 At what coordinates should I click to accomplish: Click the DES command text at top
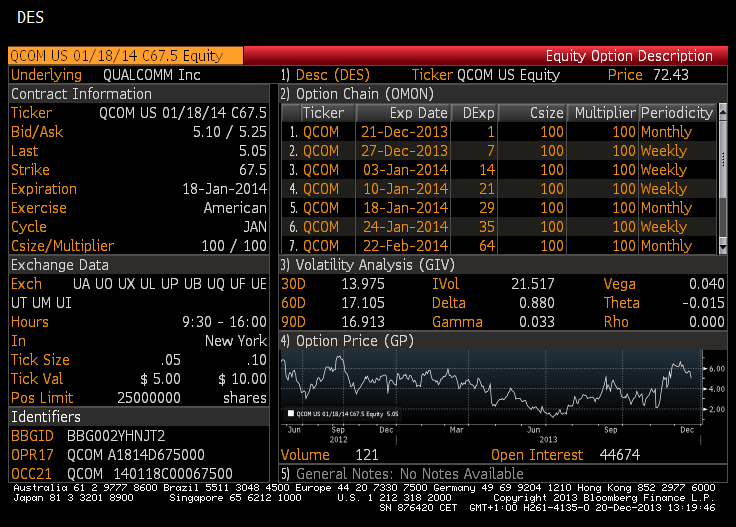(30, 17)
